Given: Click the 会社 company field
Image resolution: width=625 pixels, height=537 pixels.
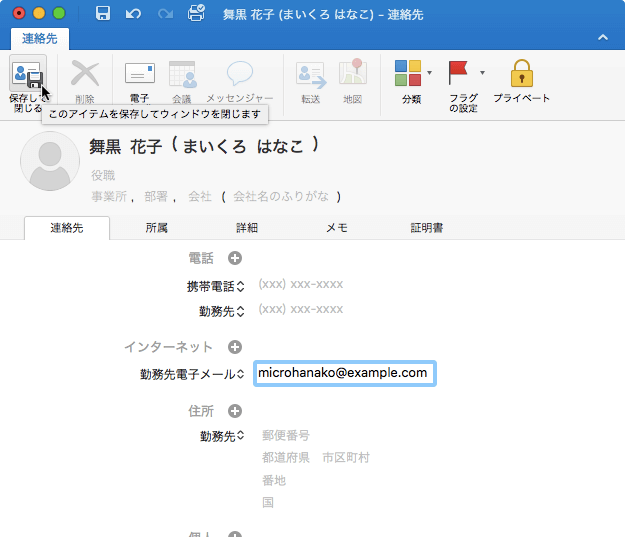Looking at the screenshot, I should tap(200, 196).
